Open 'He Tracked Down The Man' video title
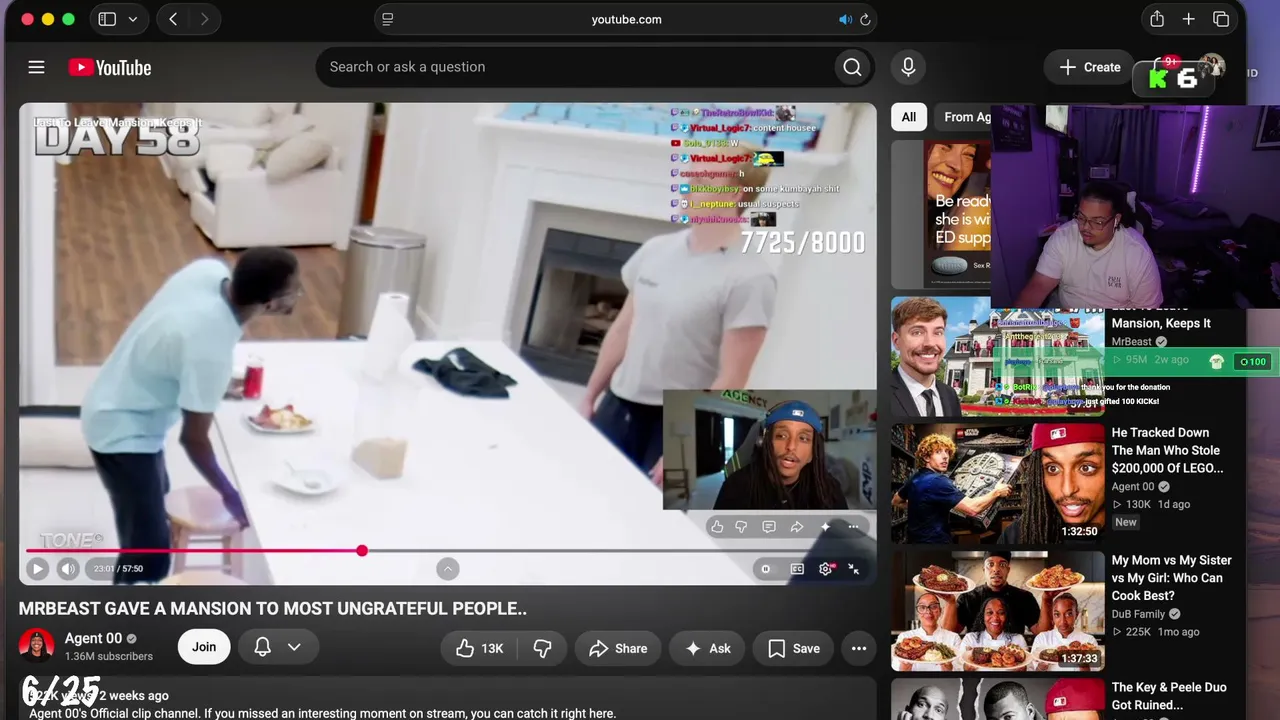Image resolution: width=1280 pixels, height=720 pixels. 1167,450
